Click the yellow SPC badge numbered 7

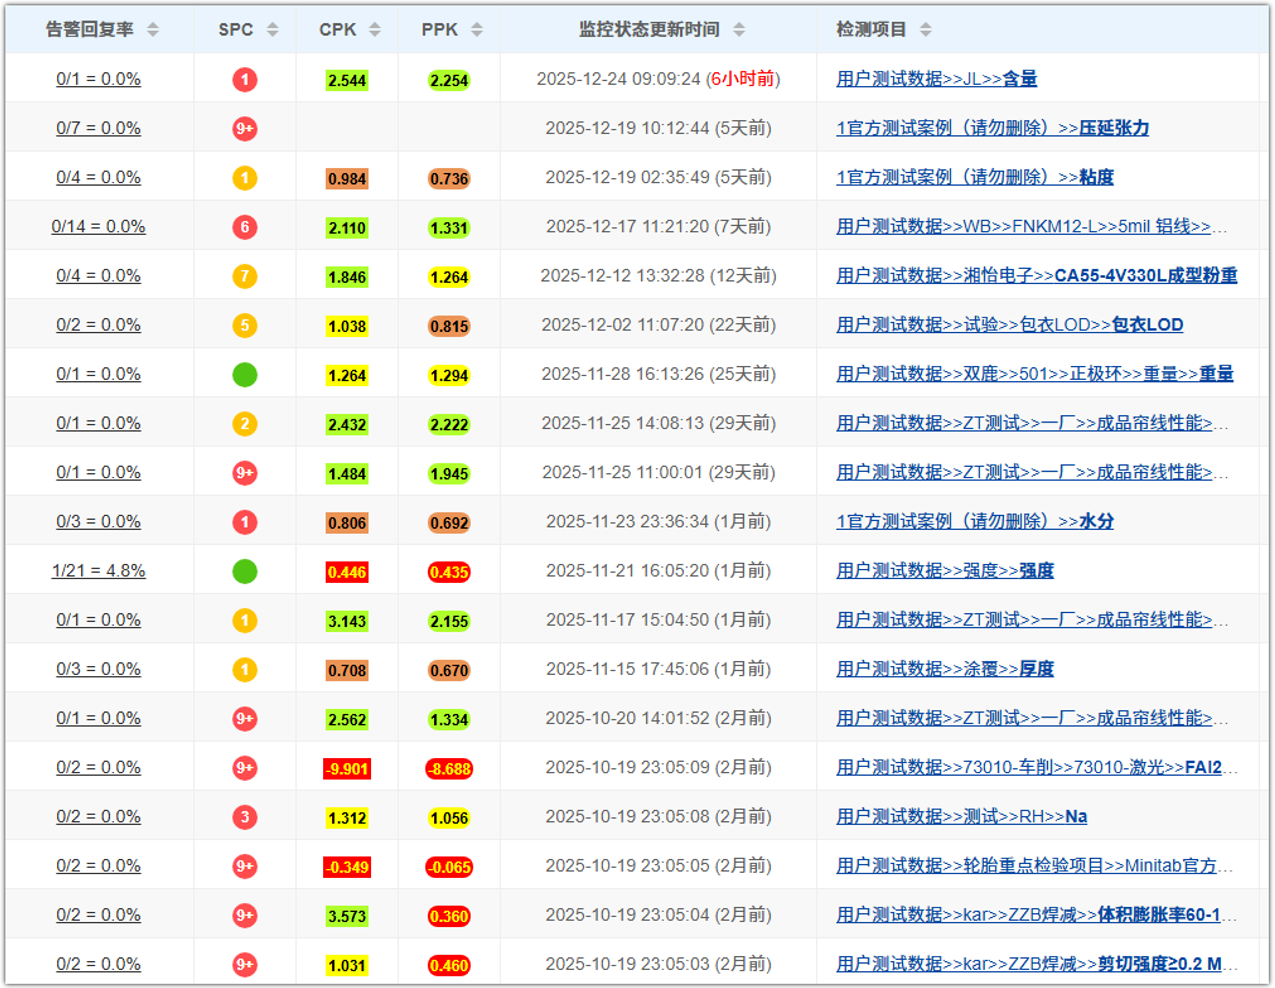(x=244, y=276)
